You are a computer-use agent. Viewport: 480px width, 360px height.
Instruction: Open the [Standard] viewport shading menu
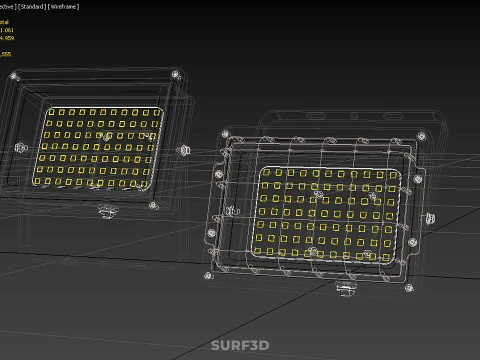point(32,7)
